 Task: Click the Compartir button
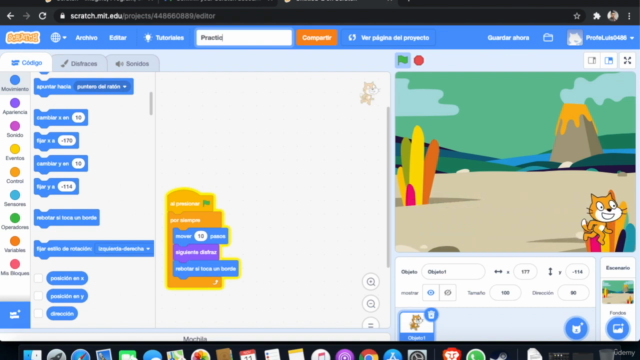pyautogui.click(x=317, y=38)
